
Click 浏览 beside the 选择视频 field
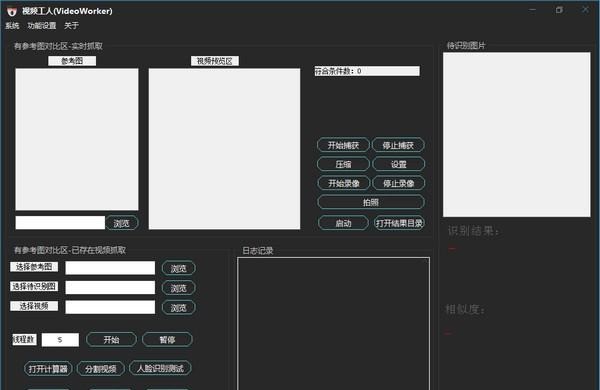(179, 308)
